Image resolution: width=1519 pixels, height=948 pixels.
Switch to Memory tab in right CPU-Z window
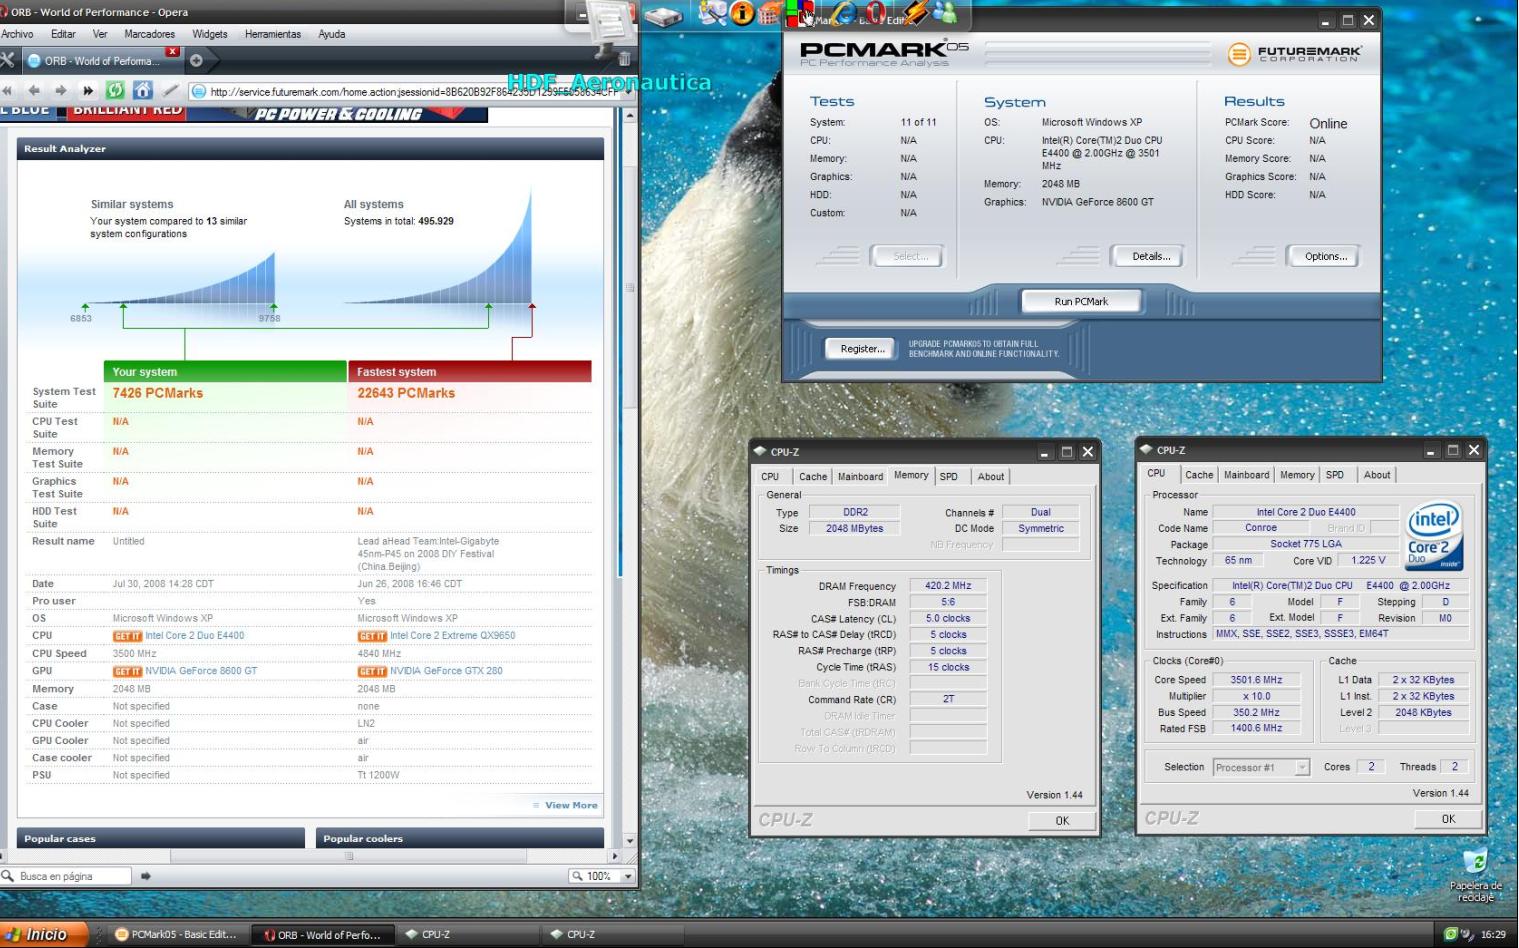click(x=1297, y=475)
